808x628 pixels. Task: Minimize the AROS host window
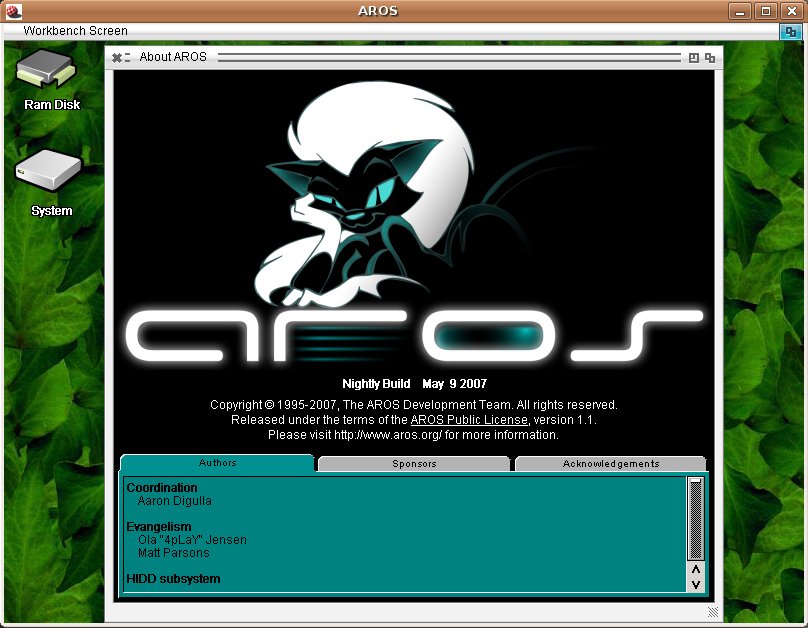742,11
